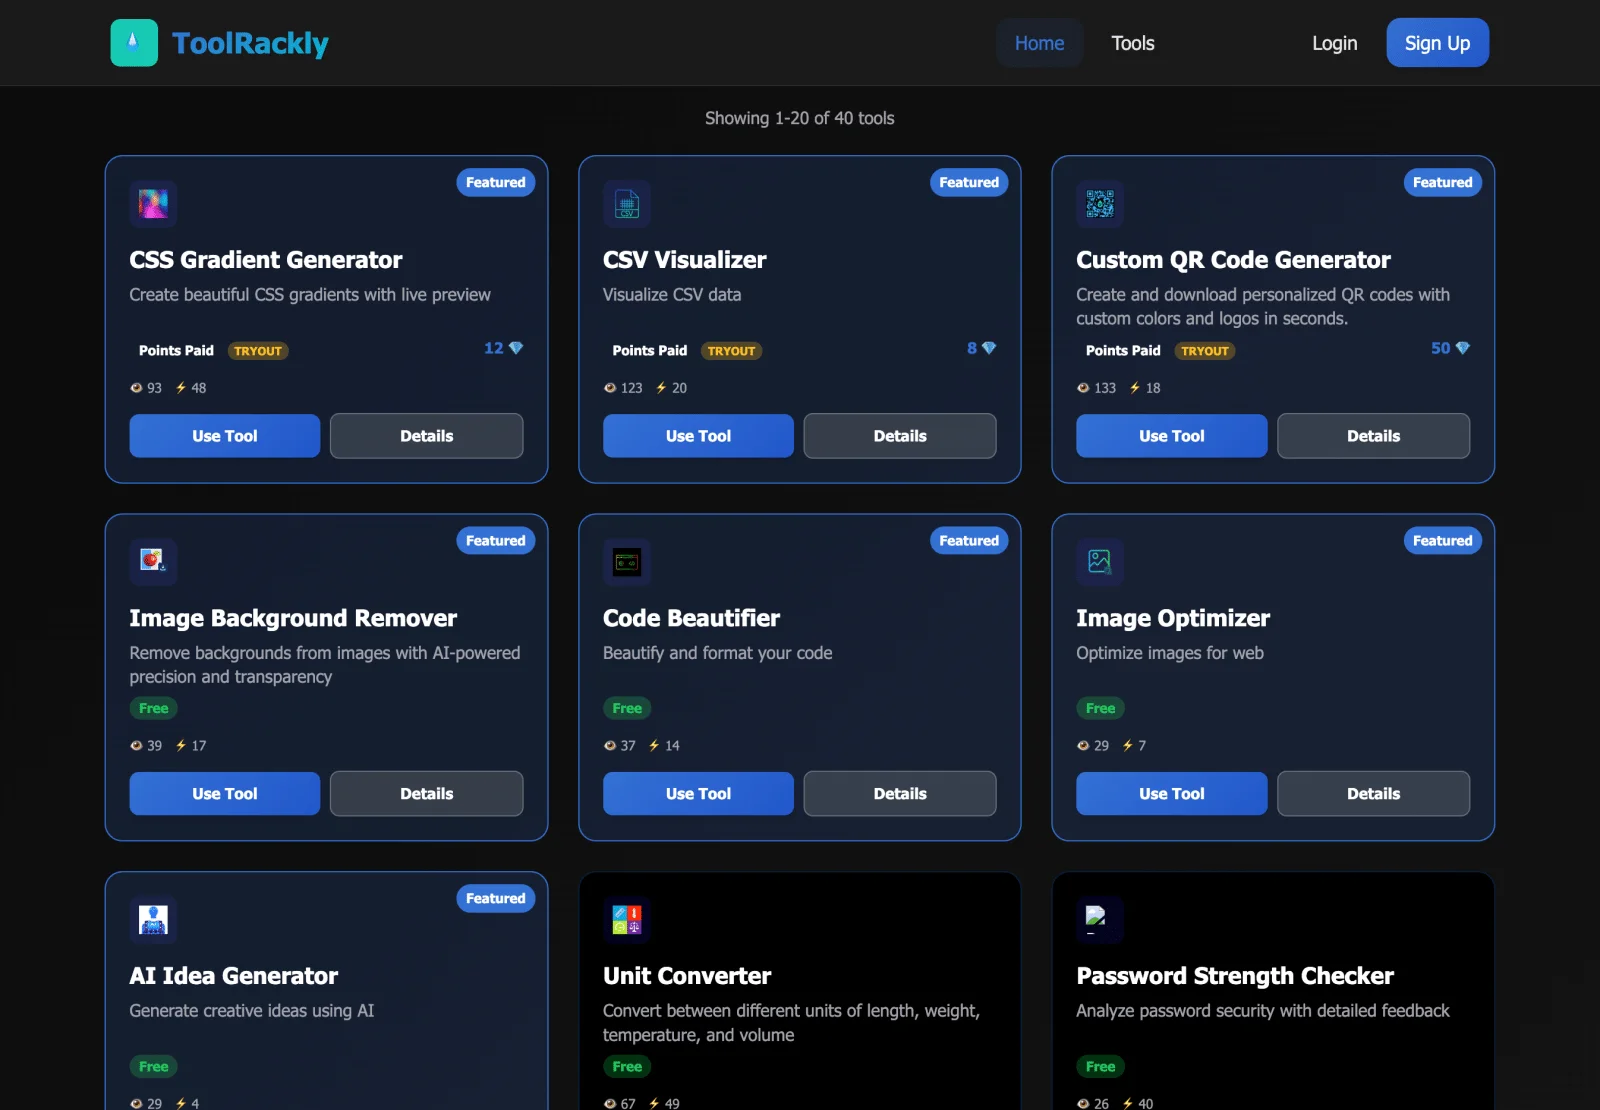Click the Image Background Remover icon
Image resolution: width=1600 pixels, height=1110 pixels.
tap(153, 562)
